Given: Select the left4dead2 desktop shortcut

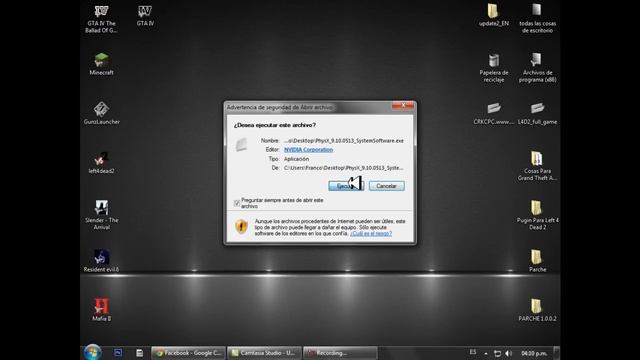Looking at the screenshot, I should tap(101, 162).
